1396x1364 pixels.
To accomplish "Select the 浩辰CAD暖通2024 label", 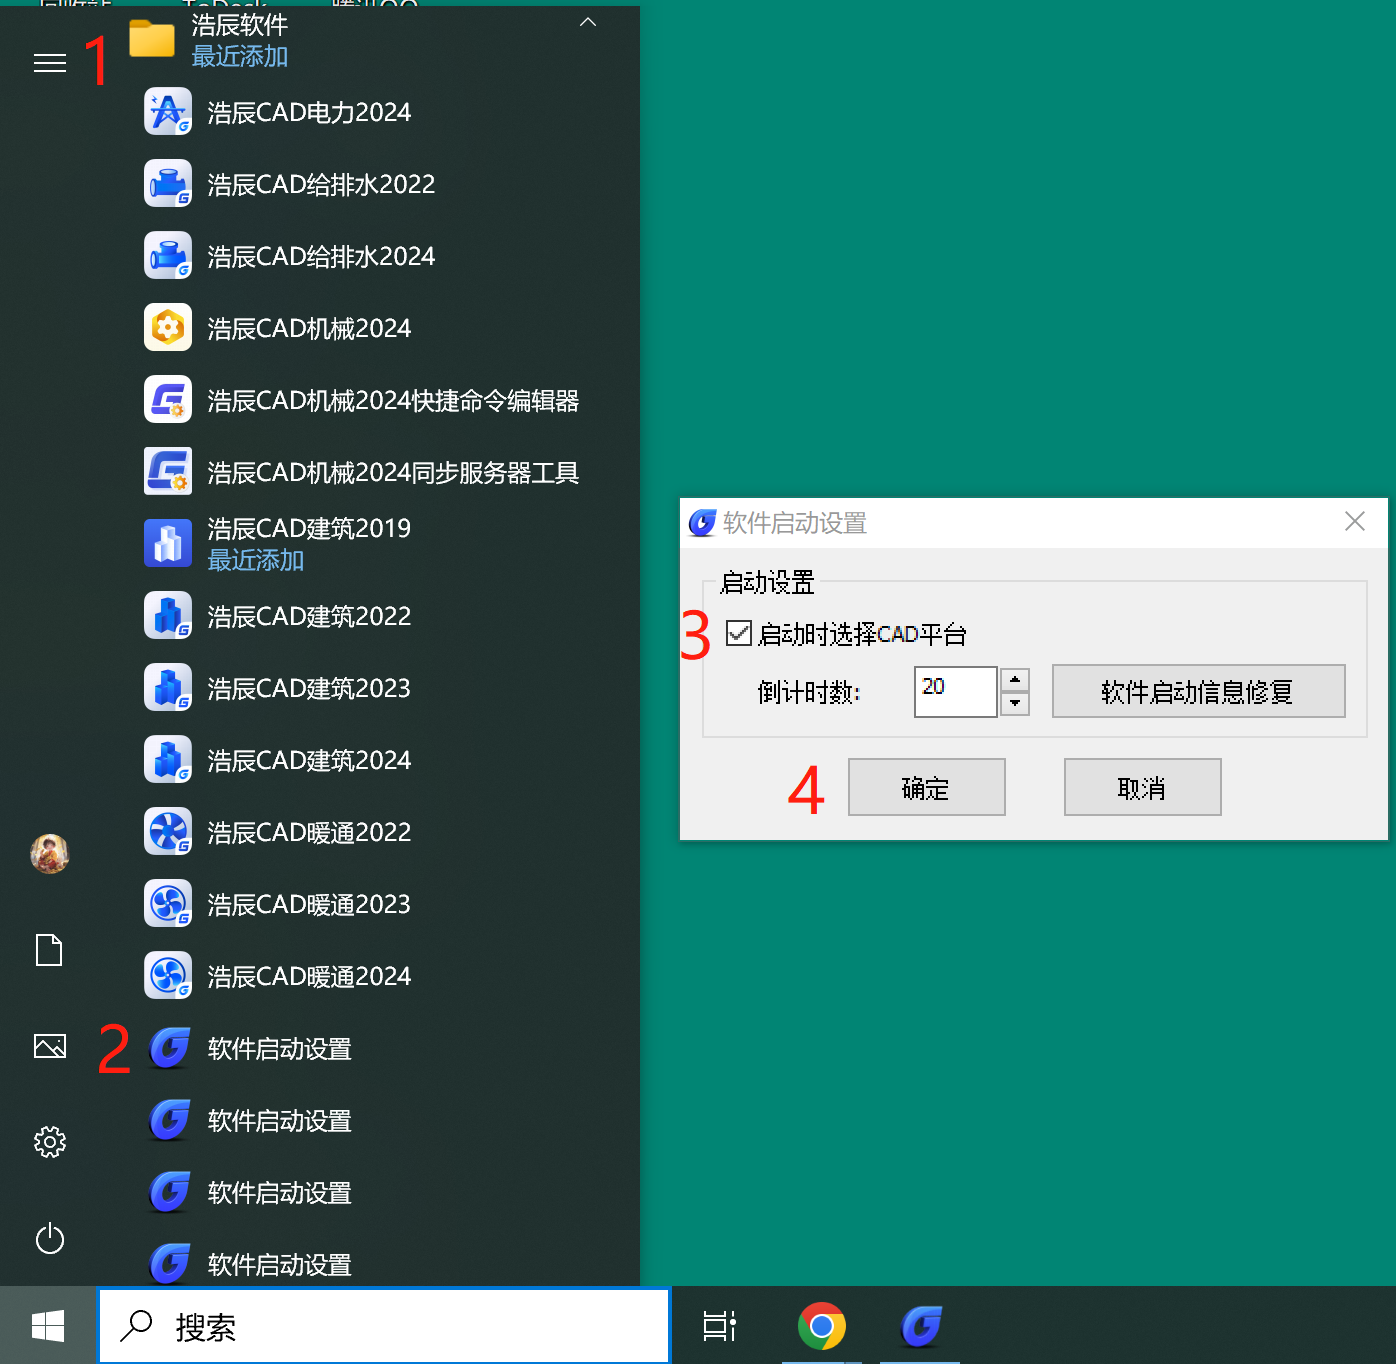I will 309,976.
